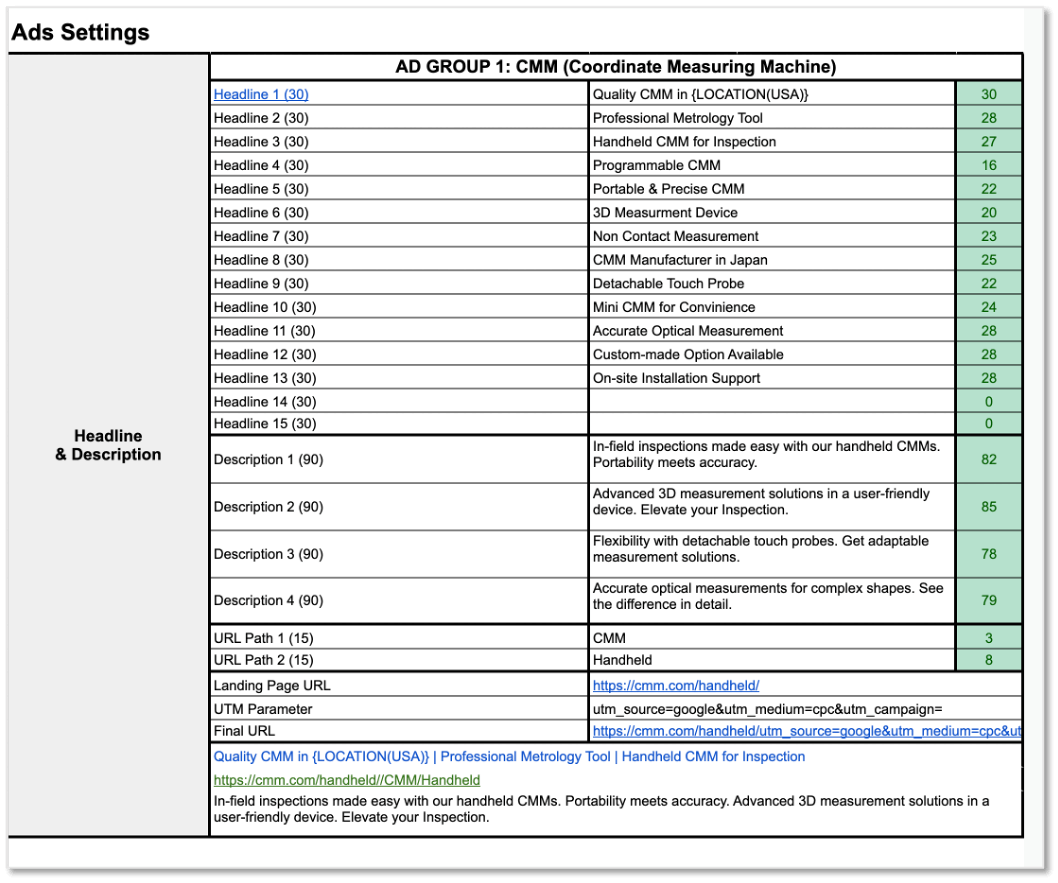
Task: Select the 'Landing Page URL' label cell
Action: pyautogui.click(x=399, y=685)
